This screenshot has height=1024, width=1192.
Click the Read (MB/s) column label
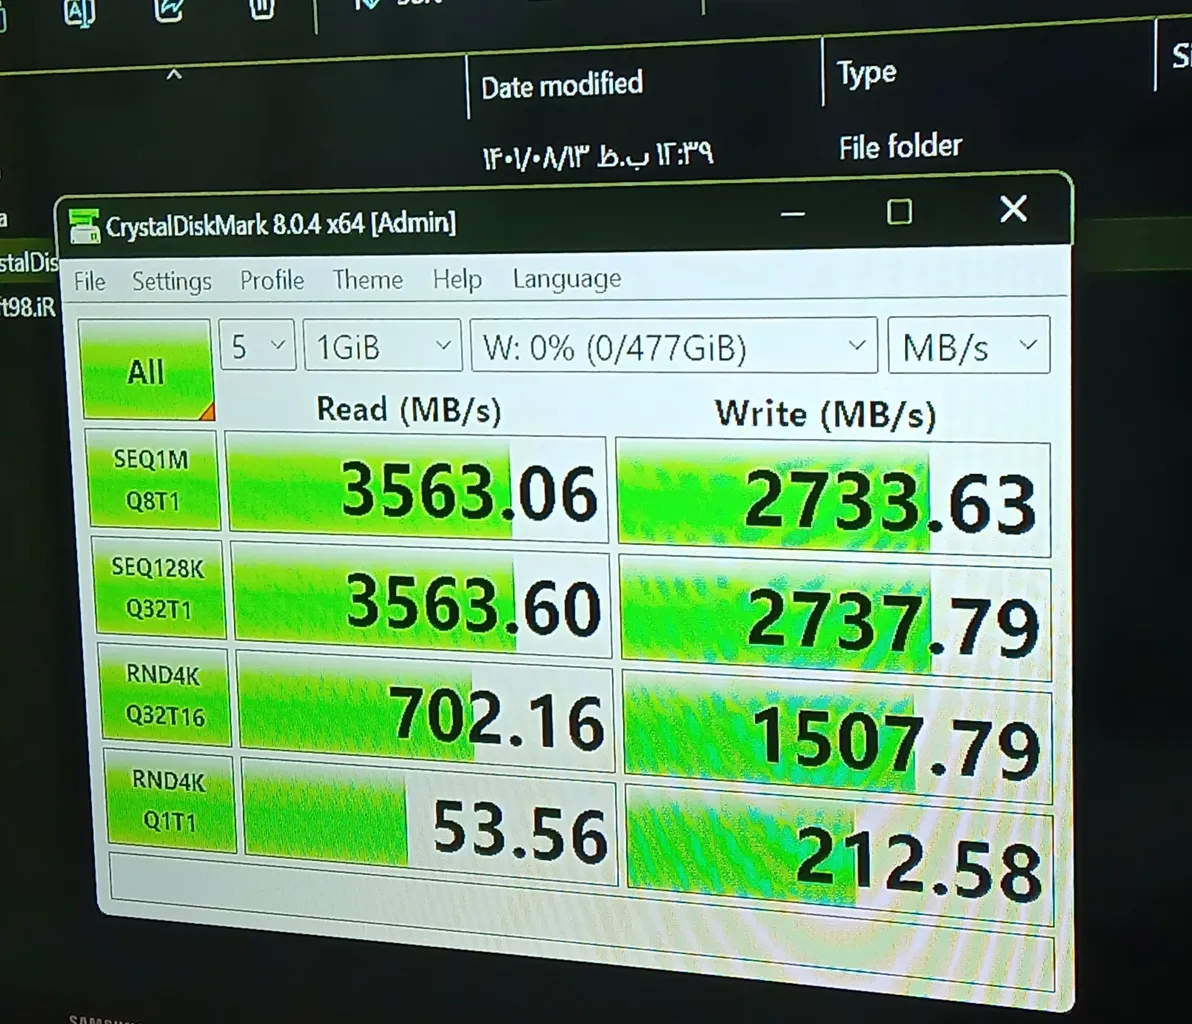(x=409, y=410)
